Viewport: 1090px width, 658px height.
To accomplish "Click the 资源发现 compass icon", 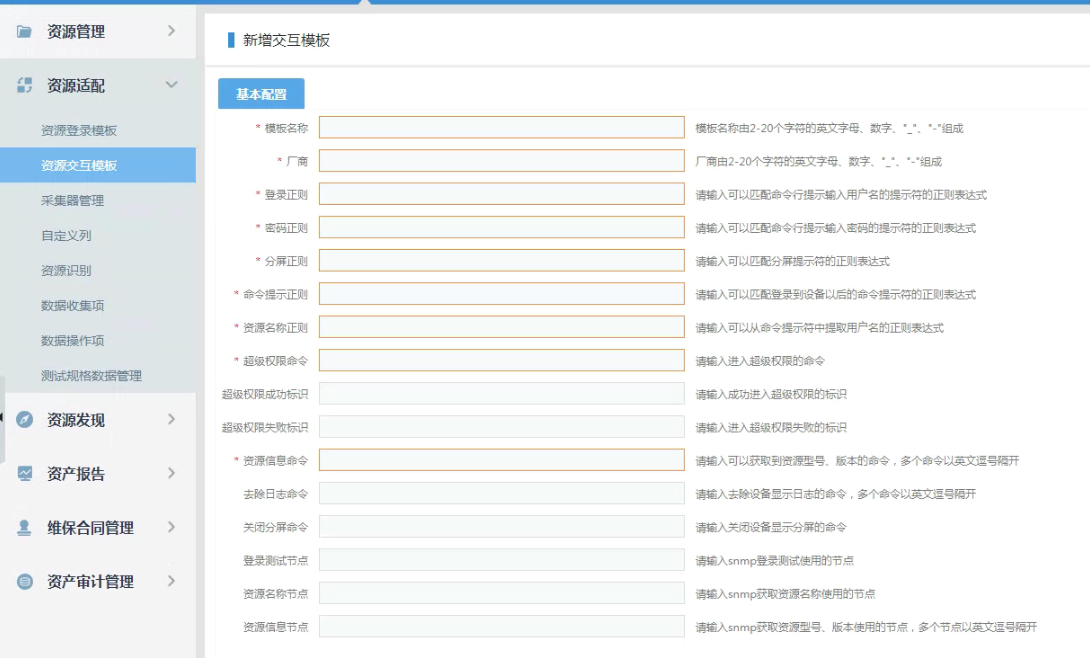I will pos(24,419).
